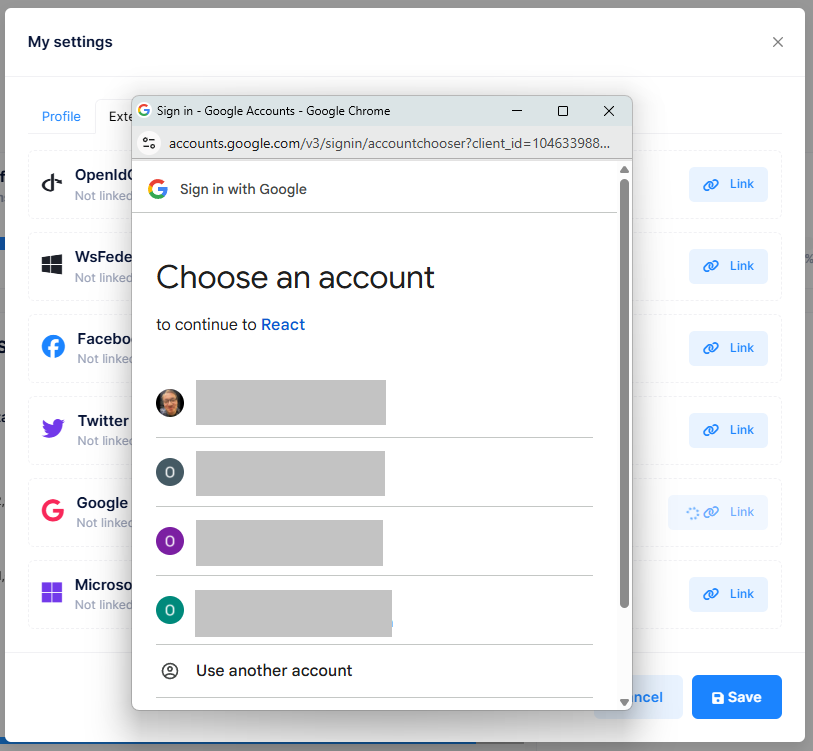813x751 pixels.
Task: Click the Google provider name in settings
Action: [102, 503]
